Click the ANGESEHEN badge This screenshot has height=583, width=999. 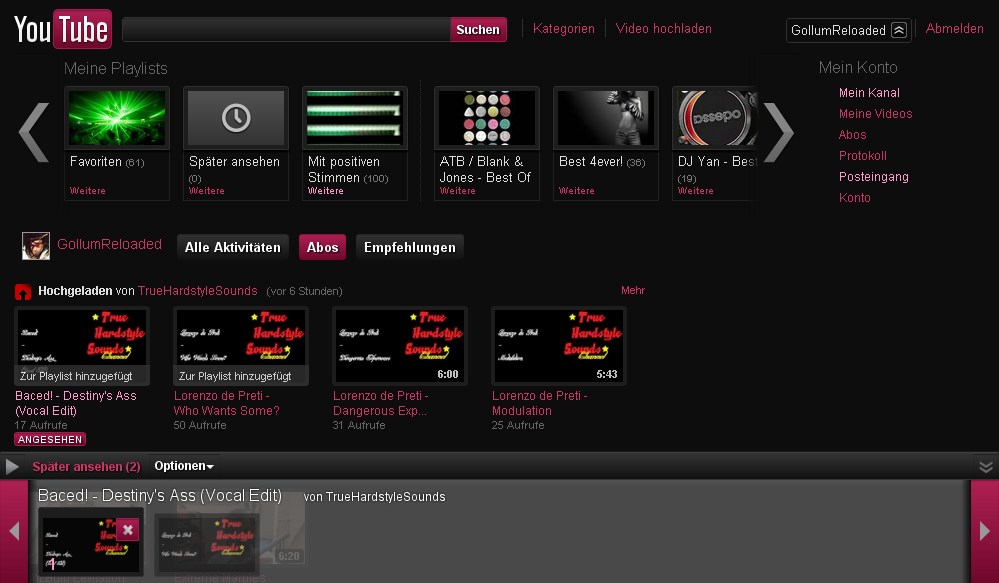pyautogui.click(x=50, y=440)
